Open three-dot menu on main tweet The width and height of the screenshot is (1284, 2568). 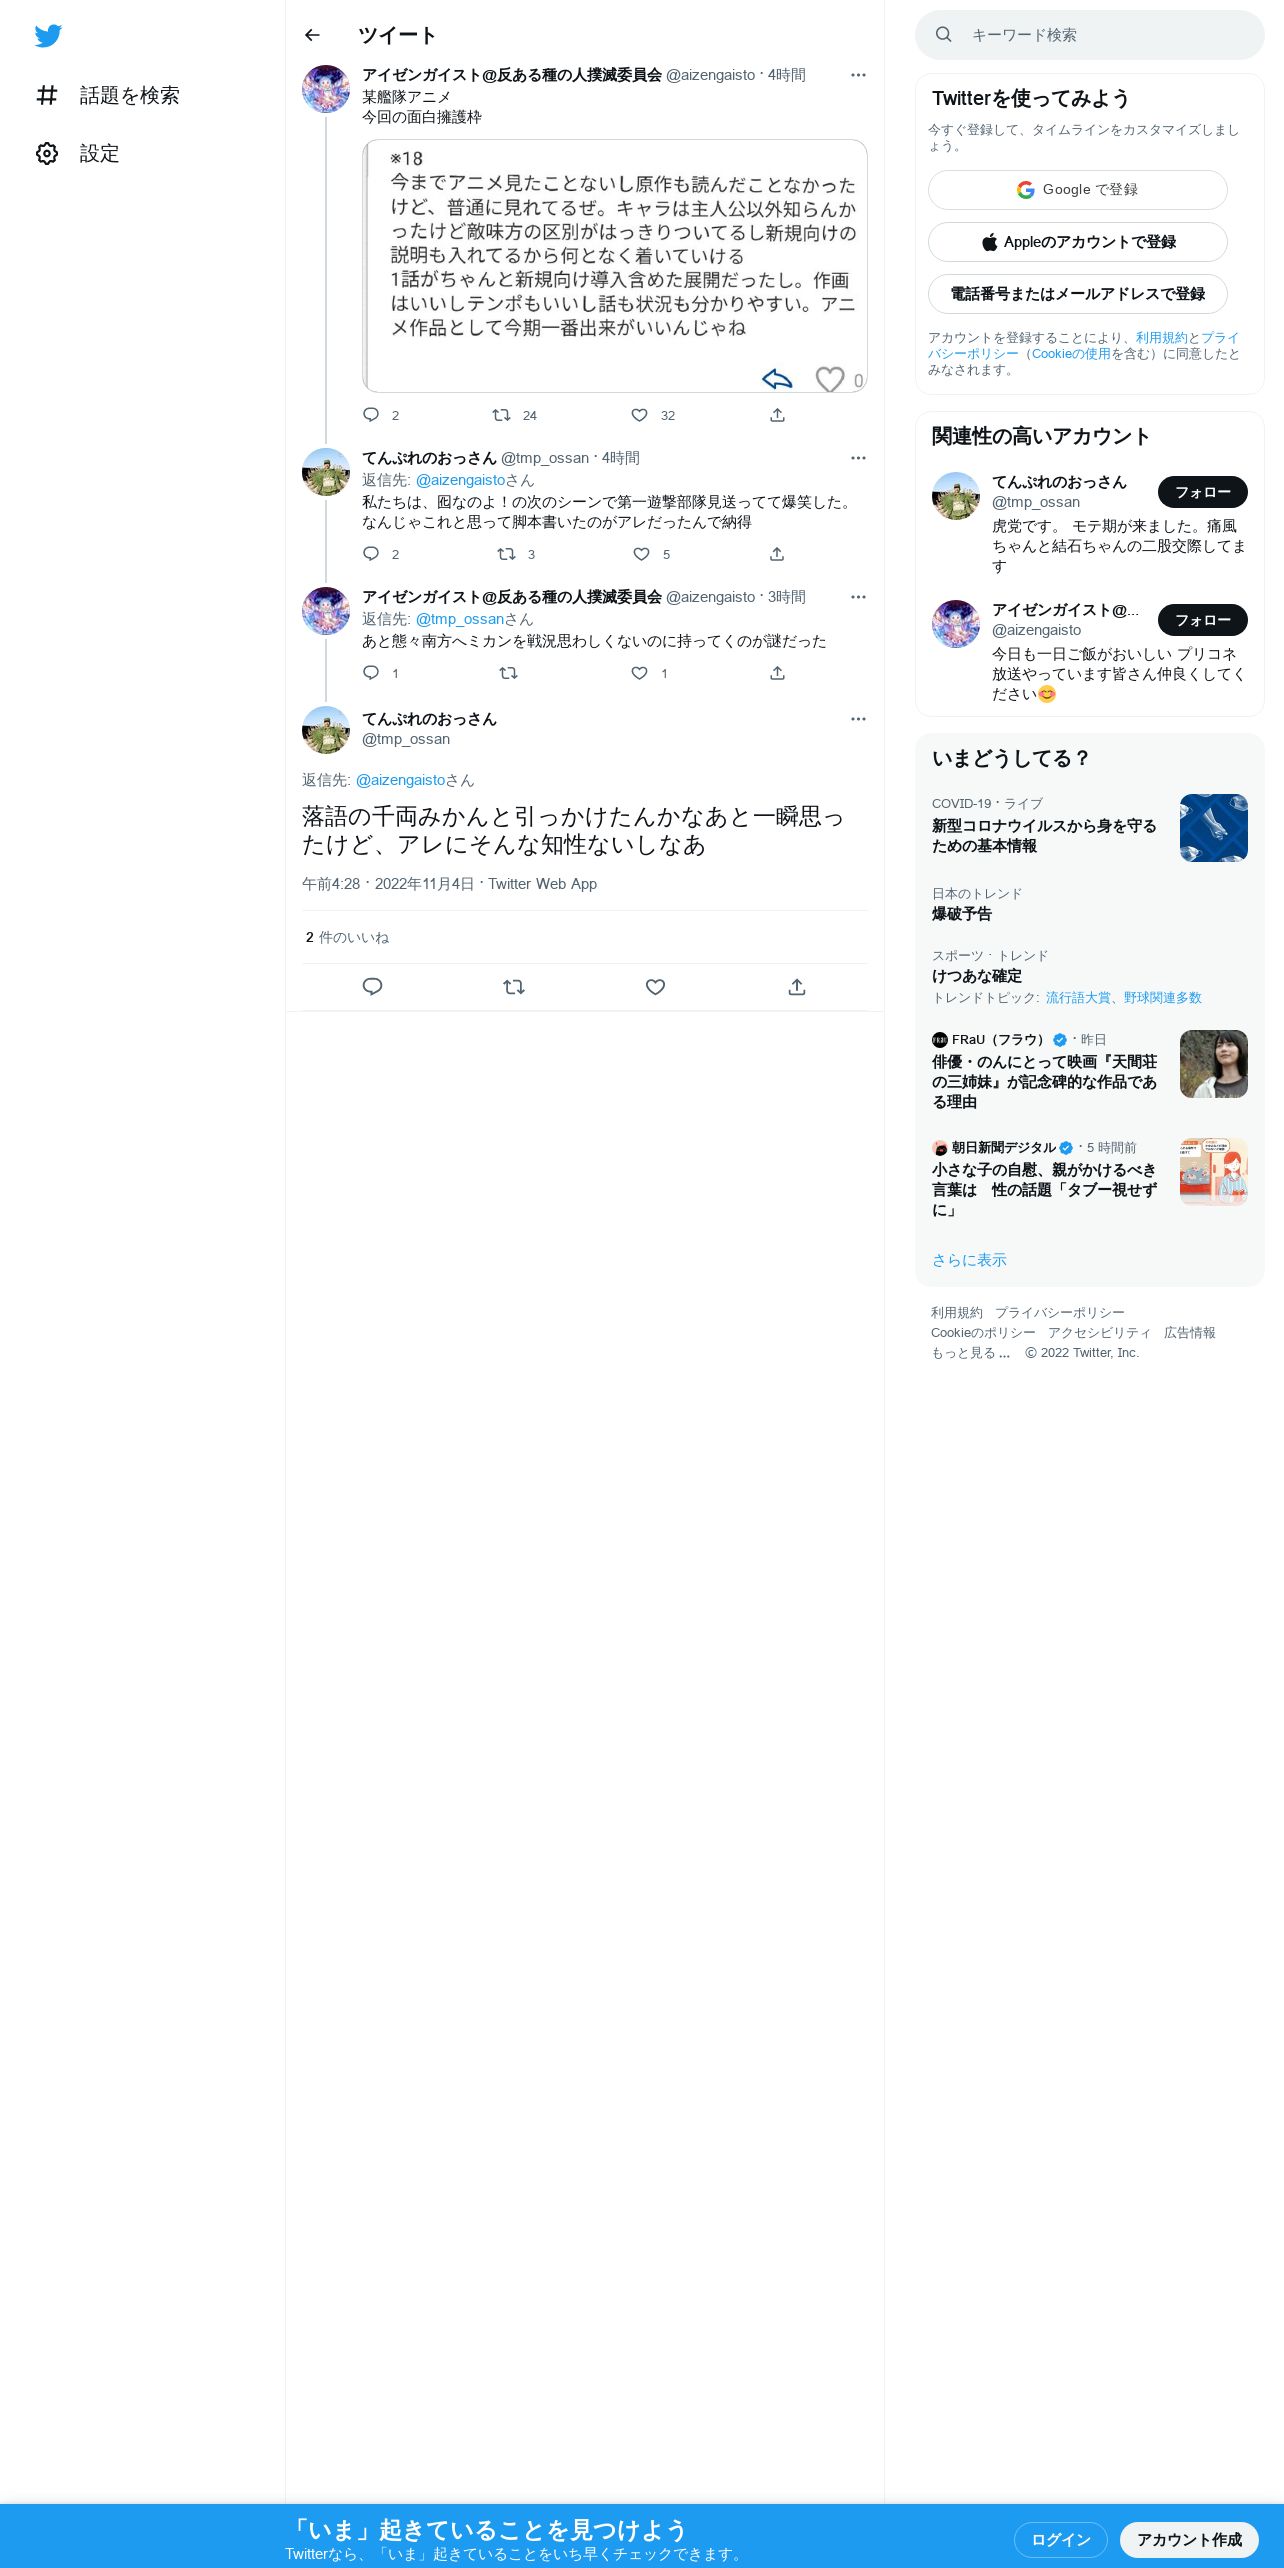point(858,719)
